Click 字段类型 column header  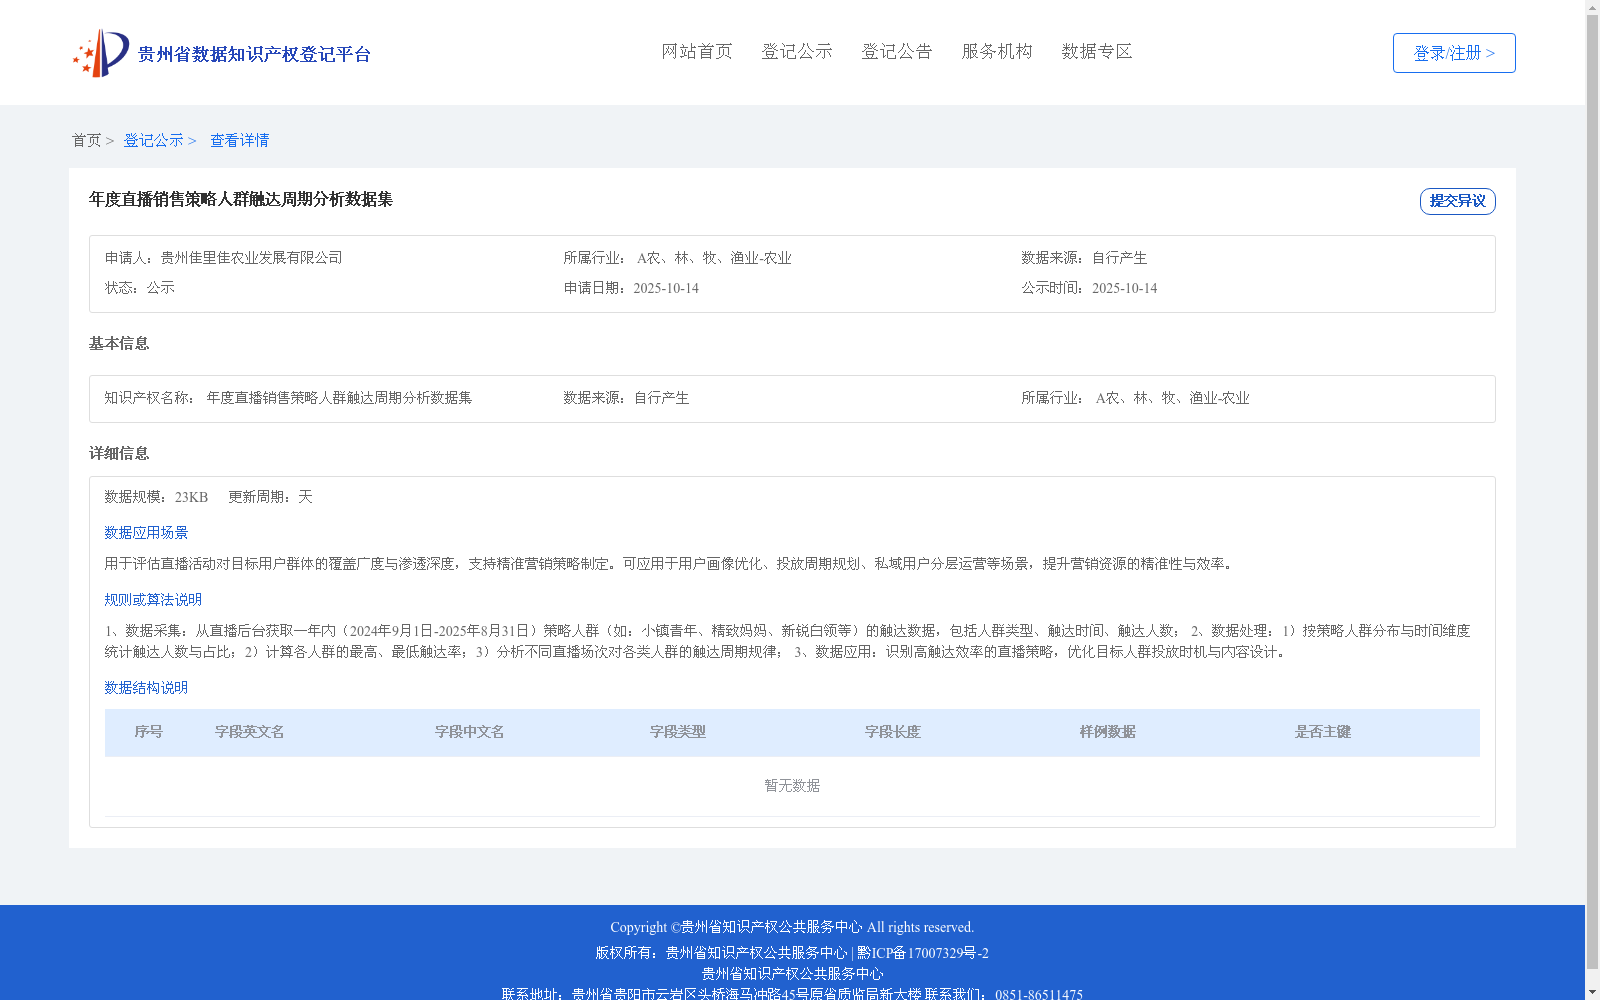[677, 732]
